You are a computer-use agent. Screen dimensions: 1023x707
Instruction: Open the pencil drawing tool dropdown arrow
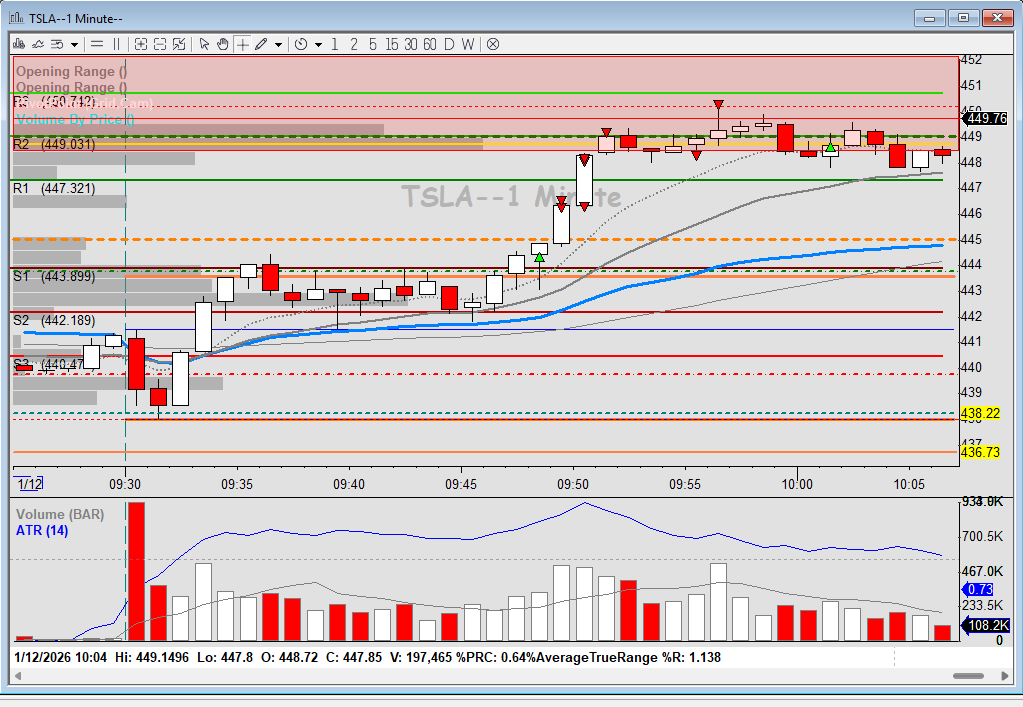(279, 45)
